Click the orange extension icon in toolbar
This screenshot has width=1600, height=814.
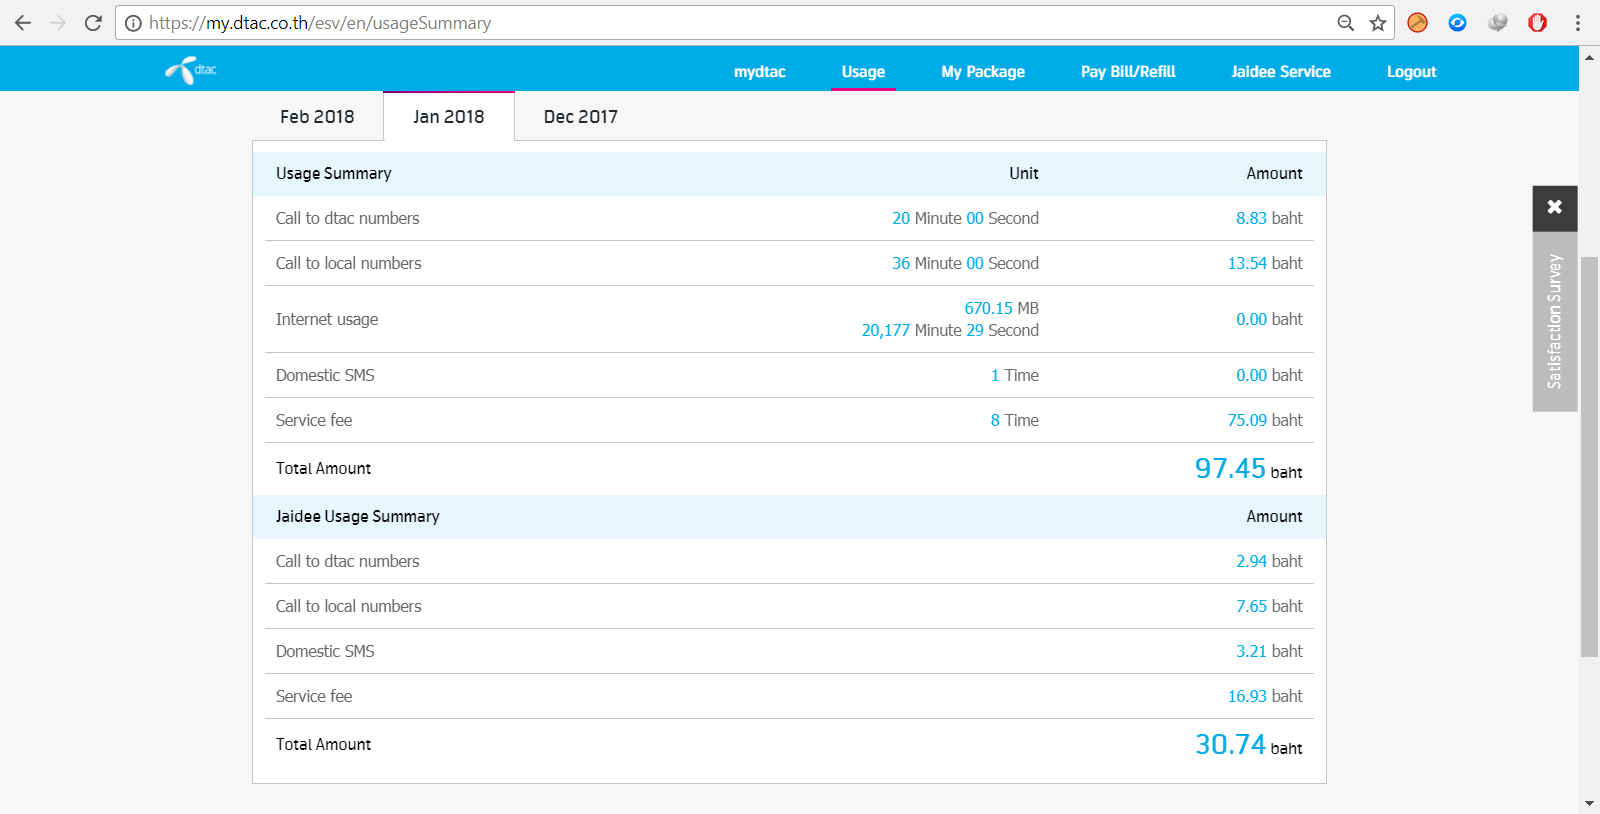click(1418, 23)
